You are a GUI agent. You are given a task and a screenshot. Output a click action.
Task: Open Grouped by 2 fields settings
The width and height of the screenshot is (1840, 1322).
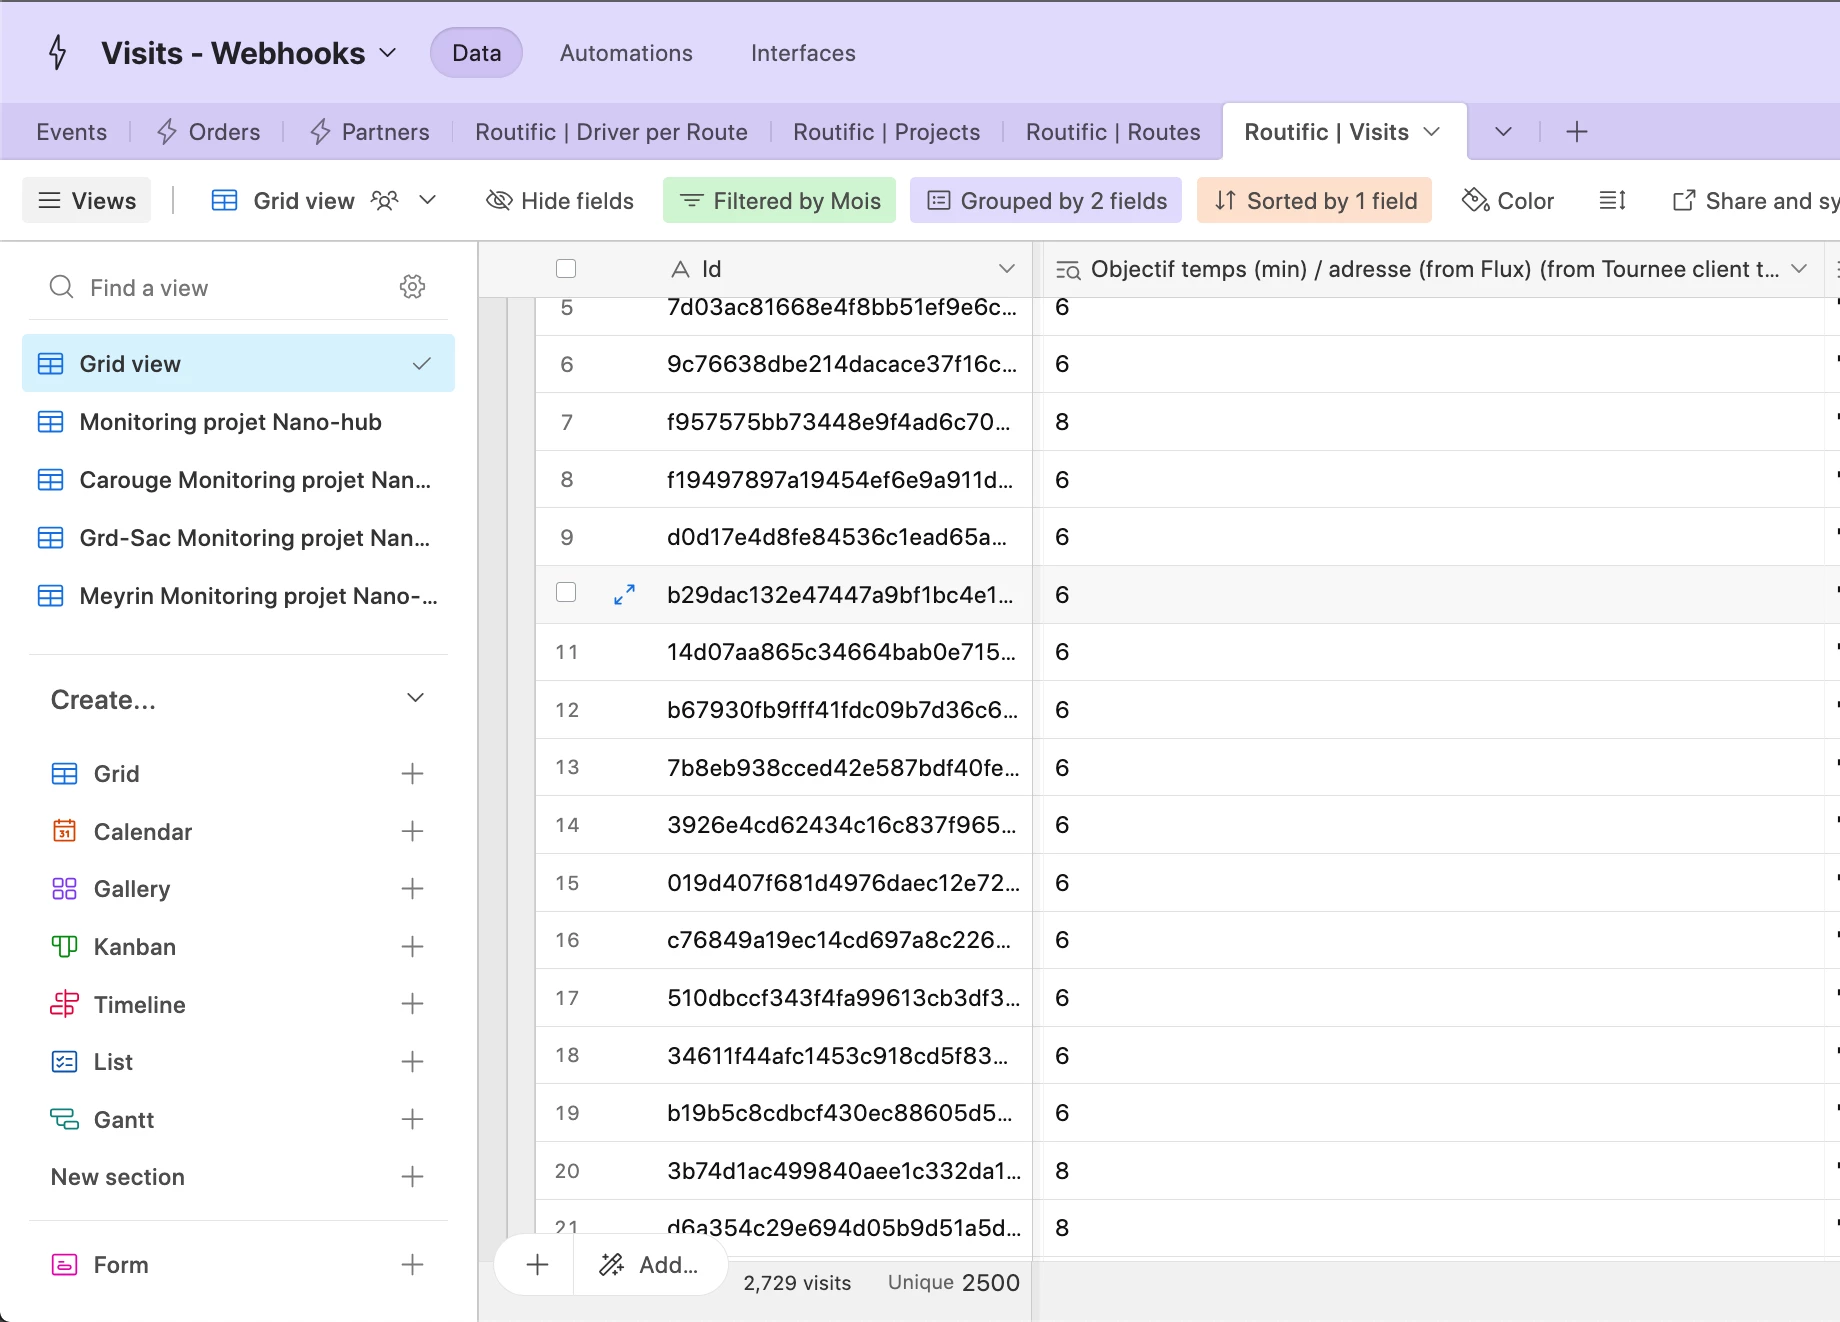1046,201
